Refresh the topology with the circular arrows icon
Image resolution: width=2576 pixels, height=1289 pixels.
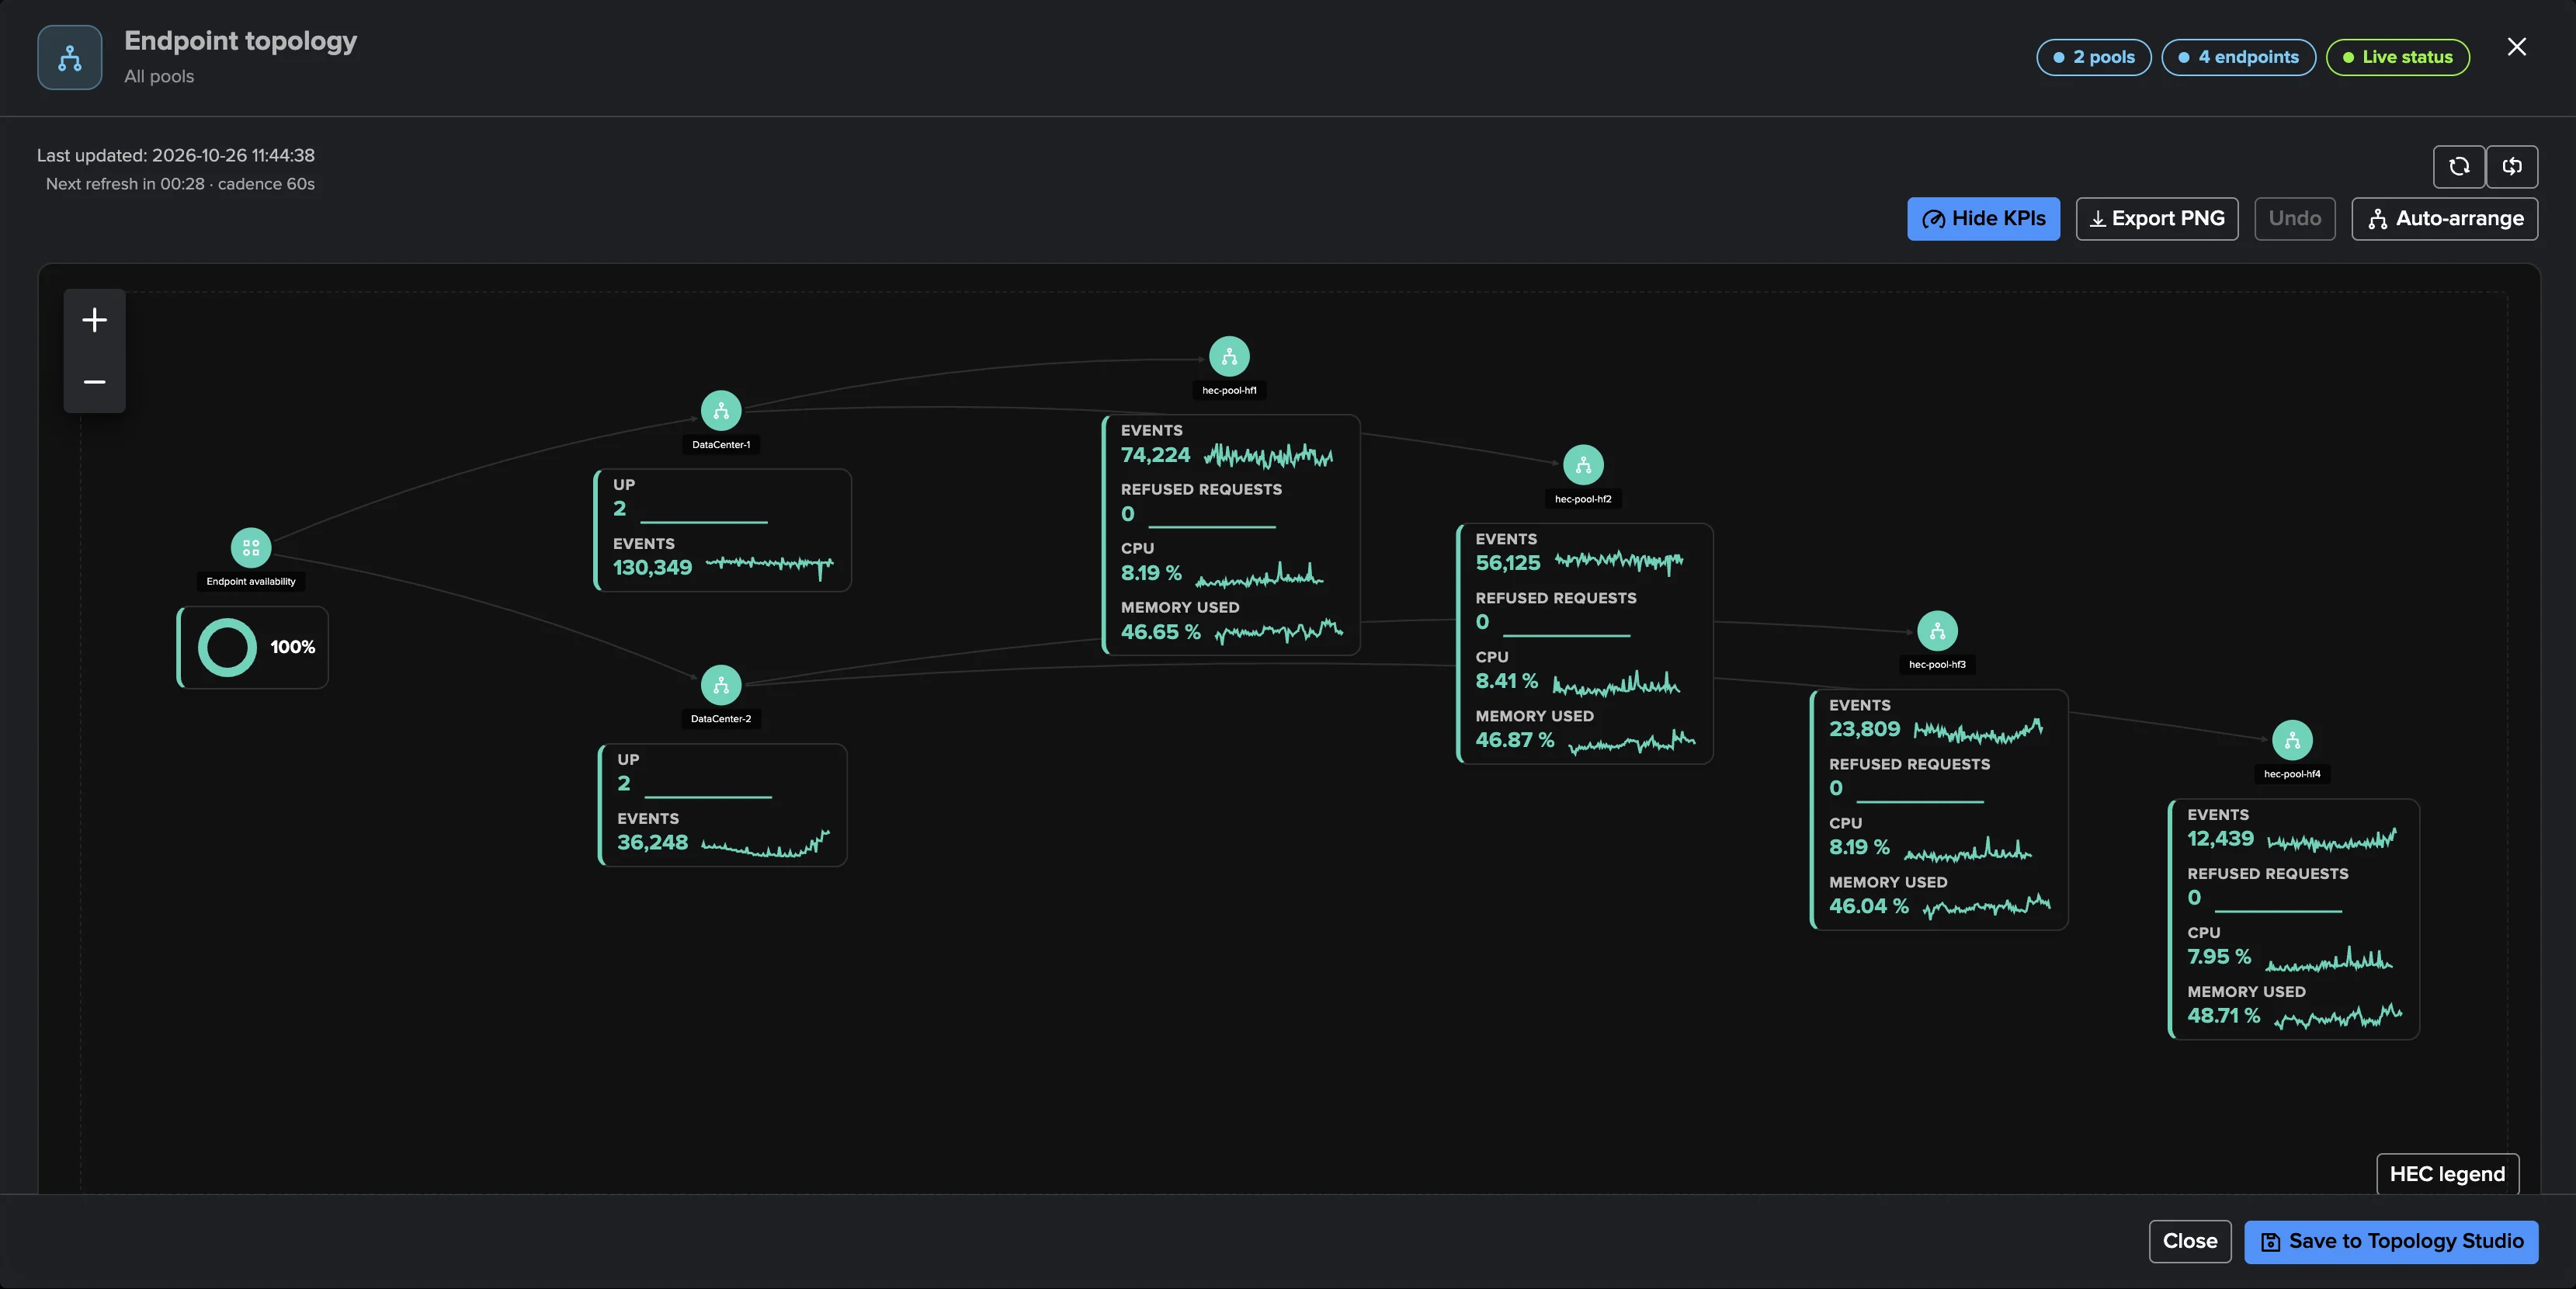click(x=2459, y=166)
